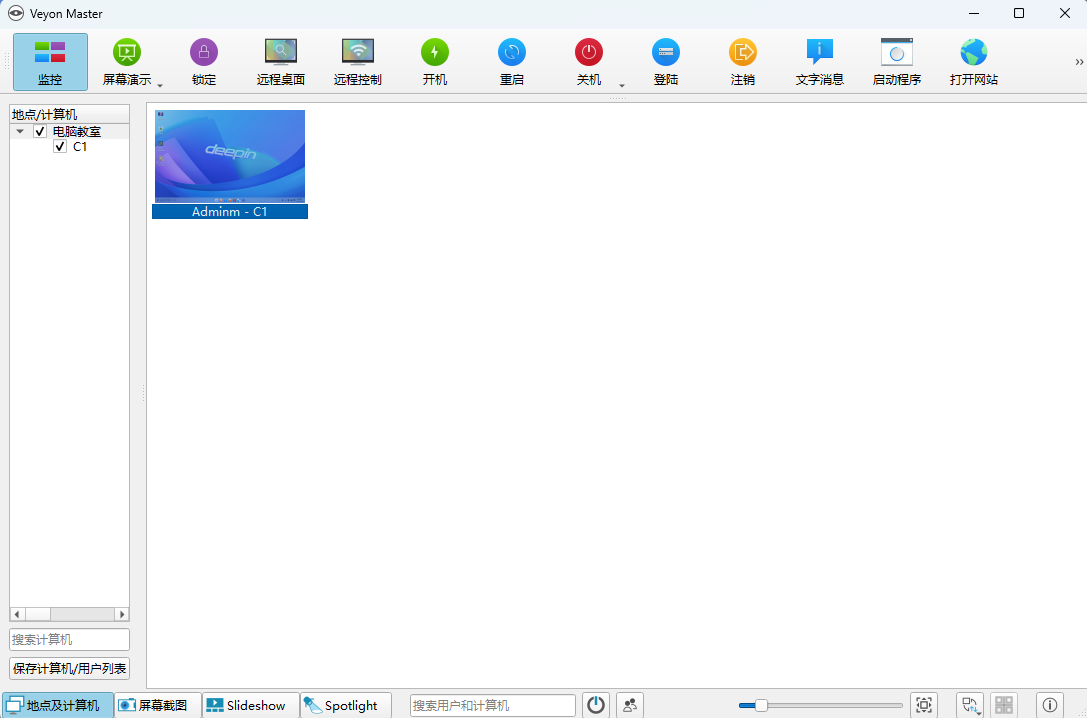Click the tree panel's right scroll arrow
This screenshot has height=718, width=1087.
[122, 614]
